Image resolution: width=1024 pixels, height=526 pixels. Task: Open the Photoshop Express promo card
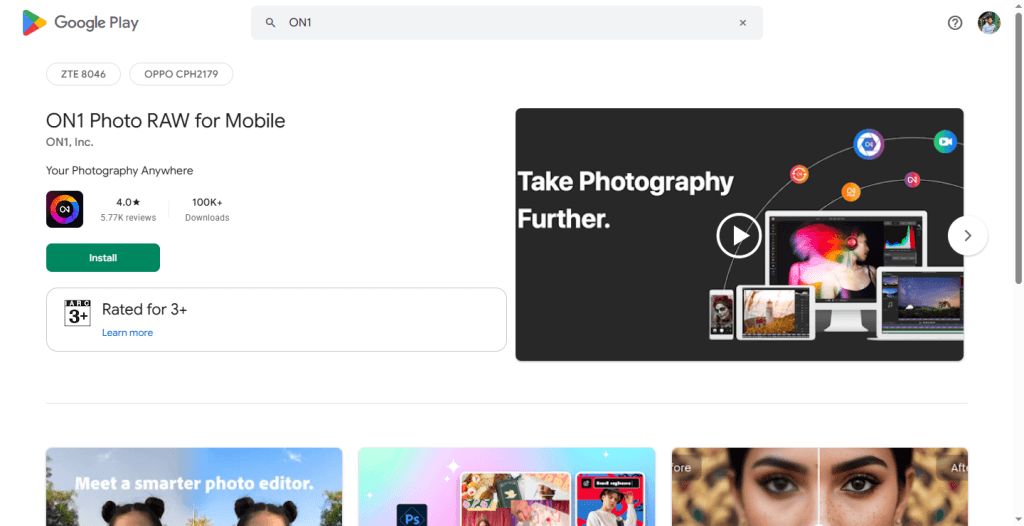(x=507, y=487)
